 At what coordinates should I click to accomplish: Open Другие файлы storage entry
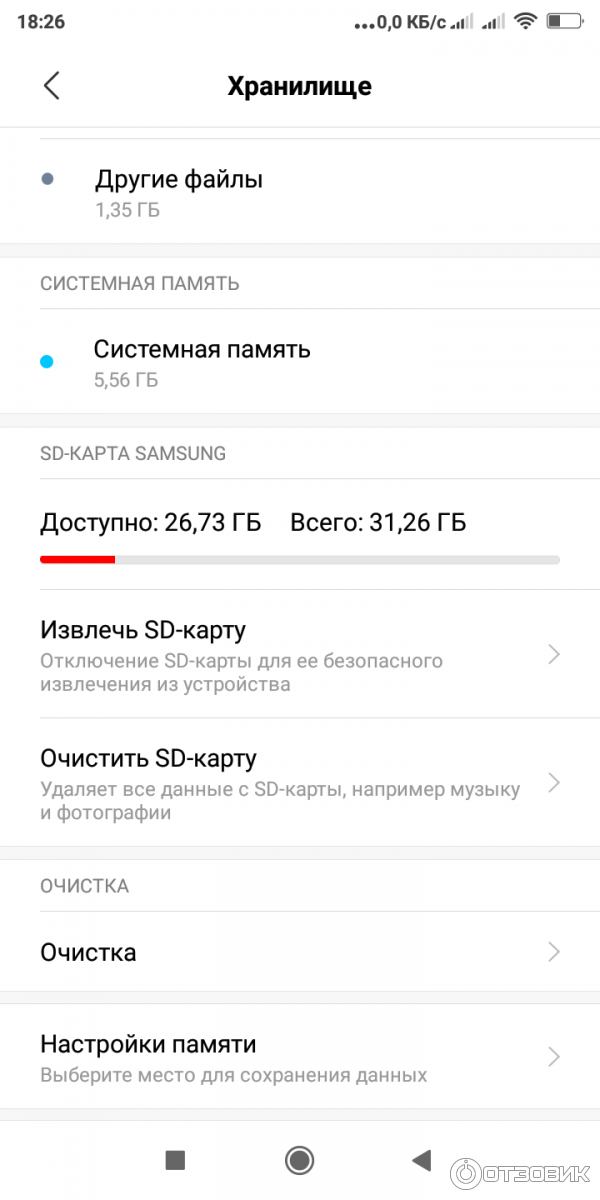click(178, 181)
